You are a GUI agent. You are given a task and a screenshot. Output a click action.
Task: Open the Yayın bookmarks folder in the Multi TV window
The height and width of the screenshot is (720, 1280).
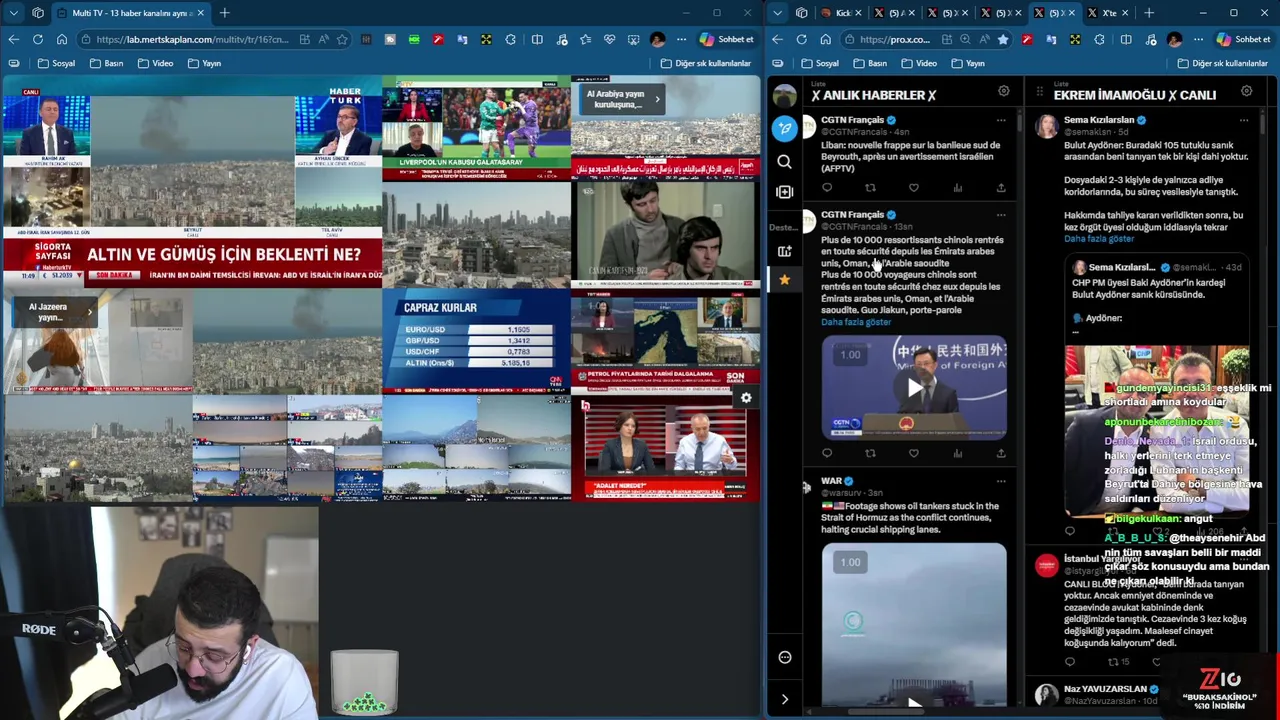pos(204,63)
